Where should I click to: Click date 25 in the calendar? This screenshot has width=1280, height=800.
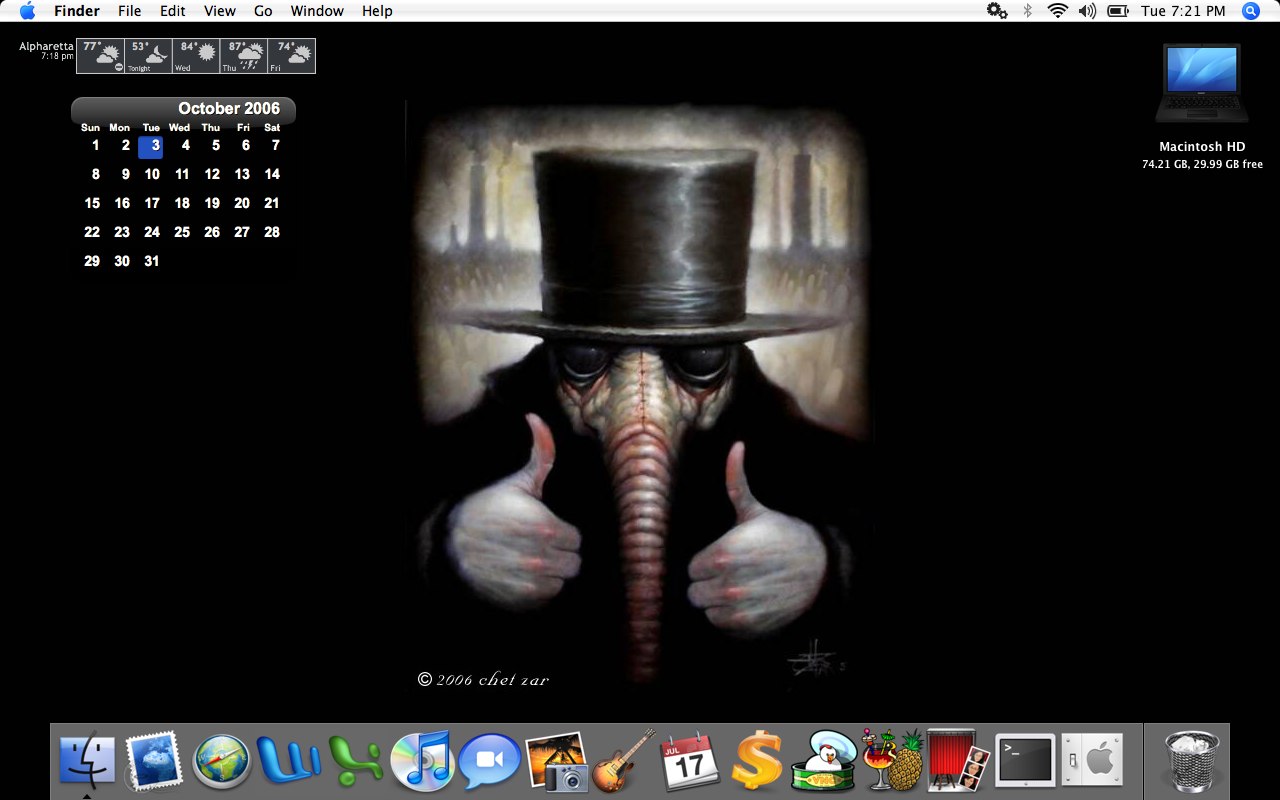[182, 232]
